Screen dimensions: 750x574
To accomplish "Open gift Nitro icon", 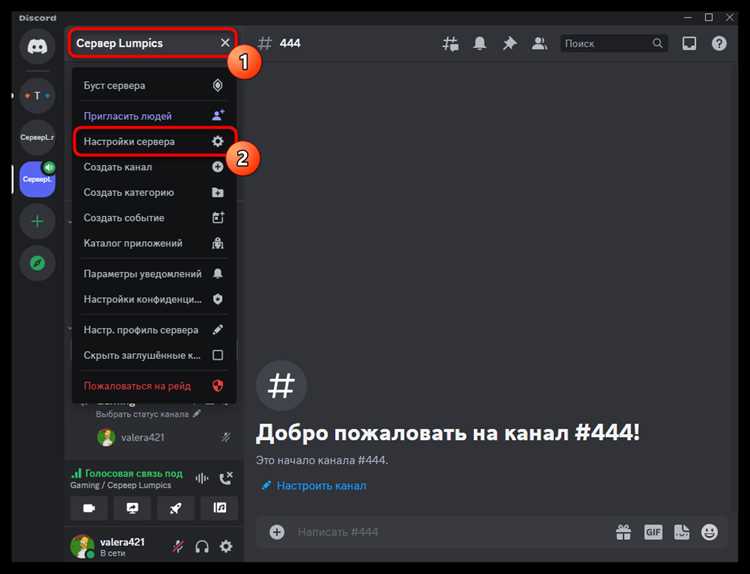I will [x=623, y=532].
